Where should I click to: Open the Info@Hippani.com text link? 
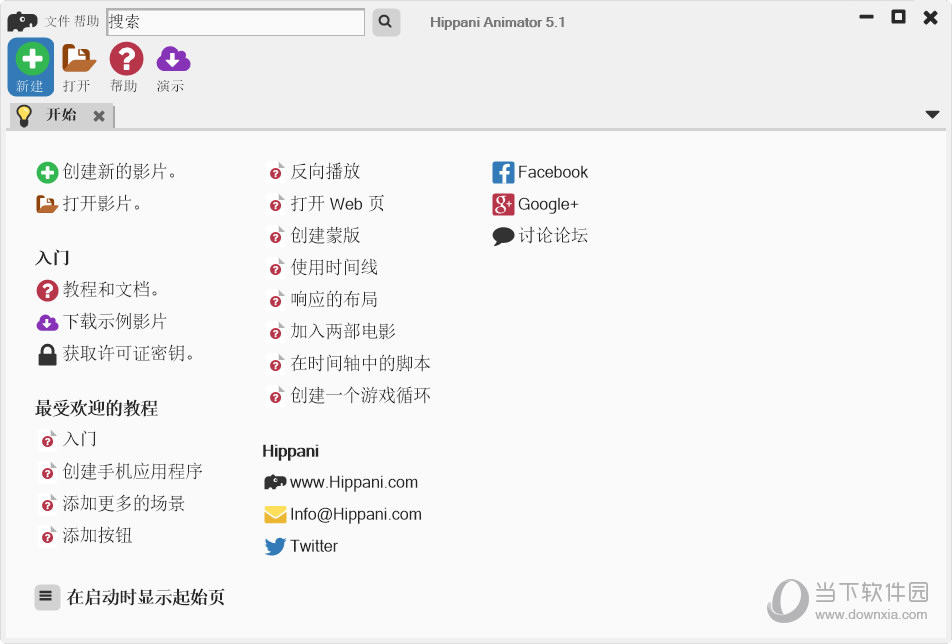(356, 515)
